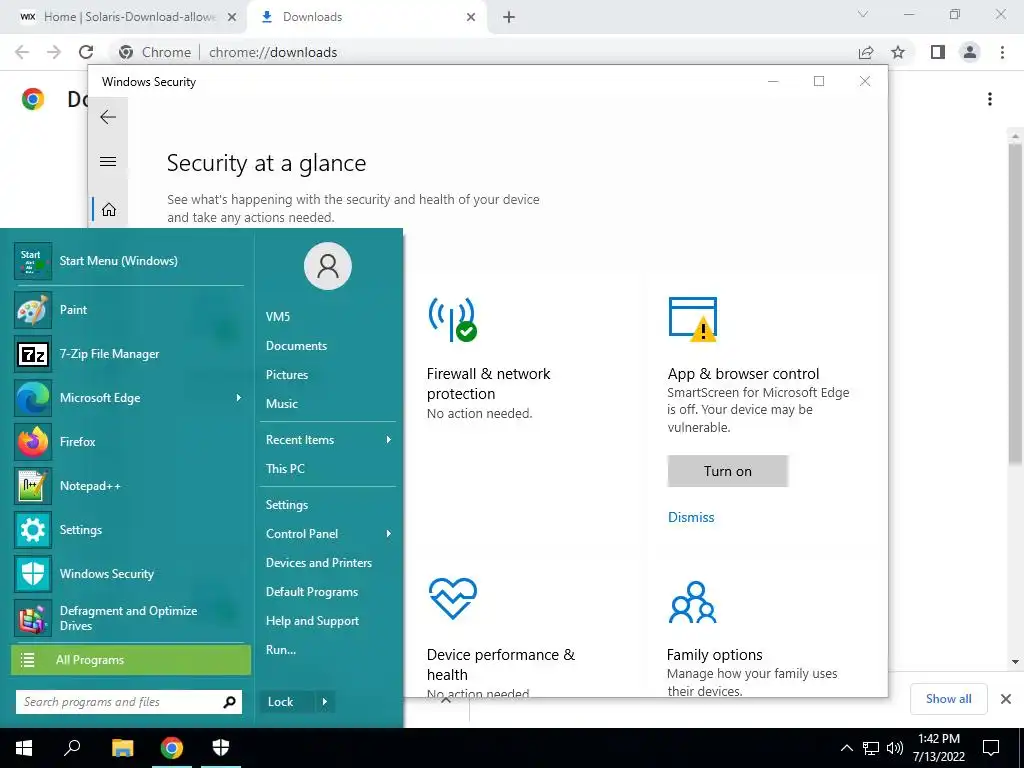Open Family options people icon
This screenshot has width=1024, height=768.
coord(693,601)
